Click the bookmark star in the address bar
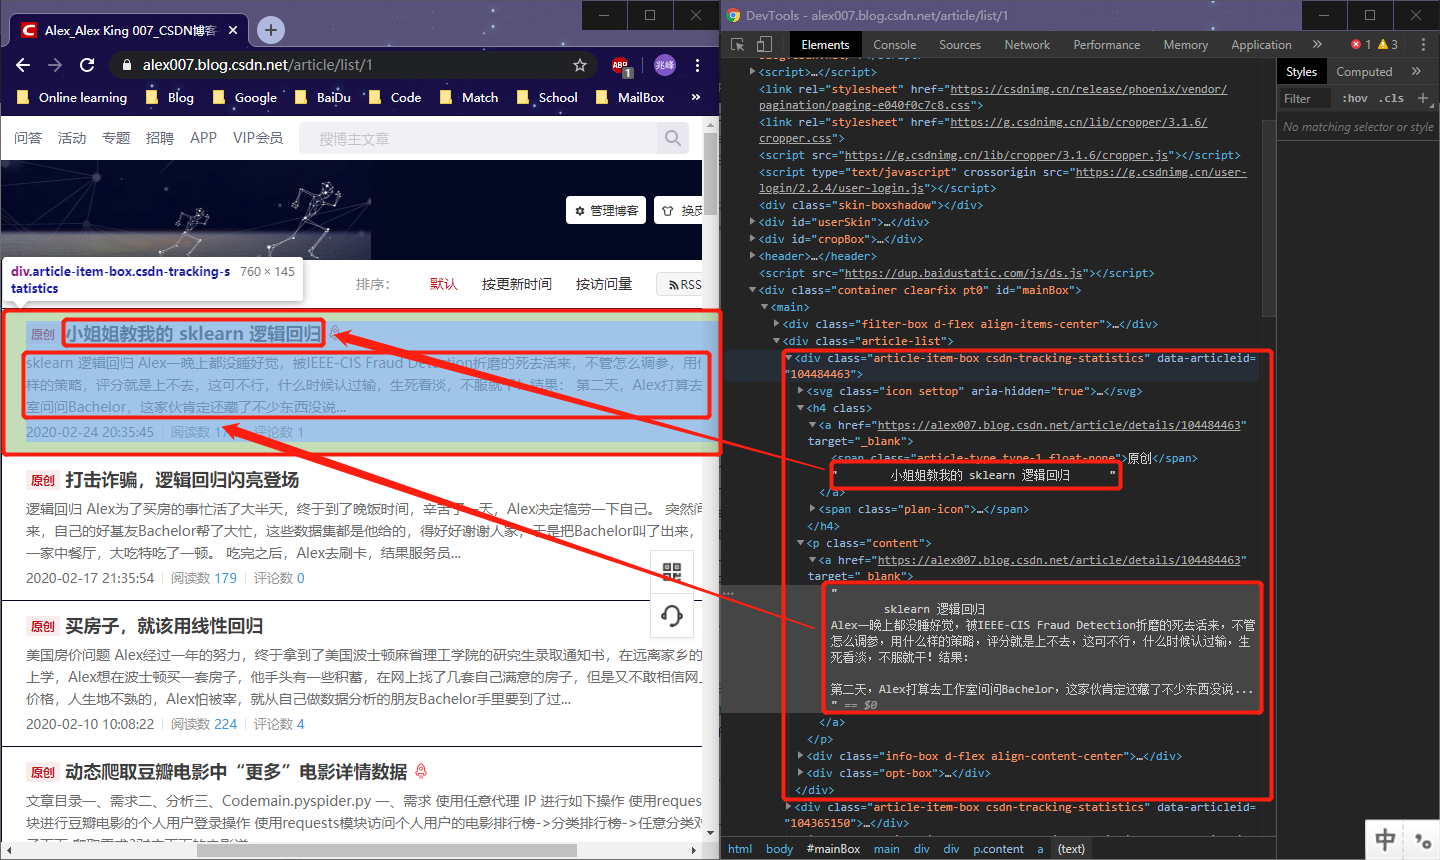The image size is (1440, 860). [x=580, y=64]
